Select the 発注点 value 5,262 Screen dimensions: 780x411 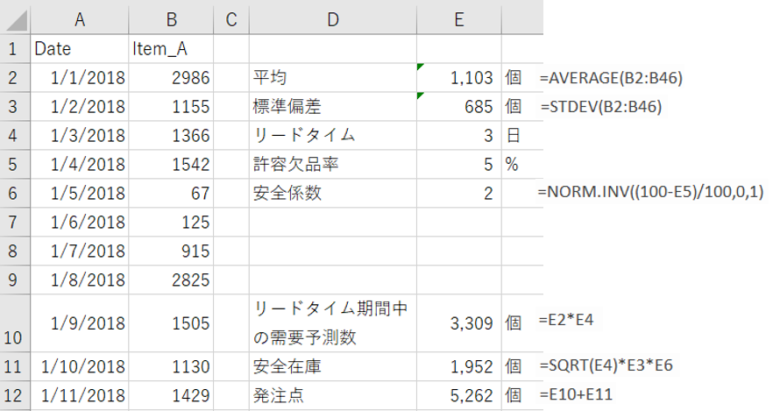click(459, 395)
